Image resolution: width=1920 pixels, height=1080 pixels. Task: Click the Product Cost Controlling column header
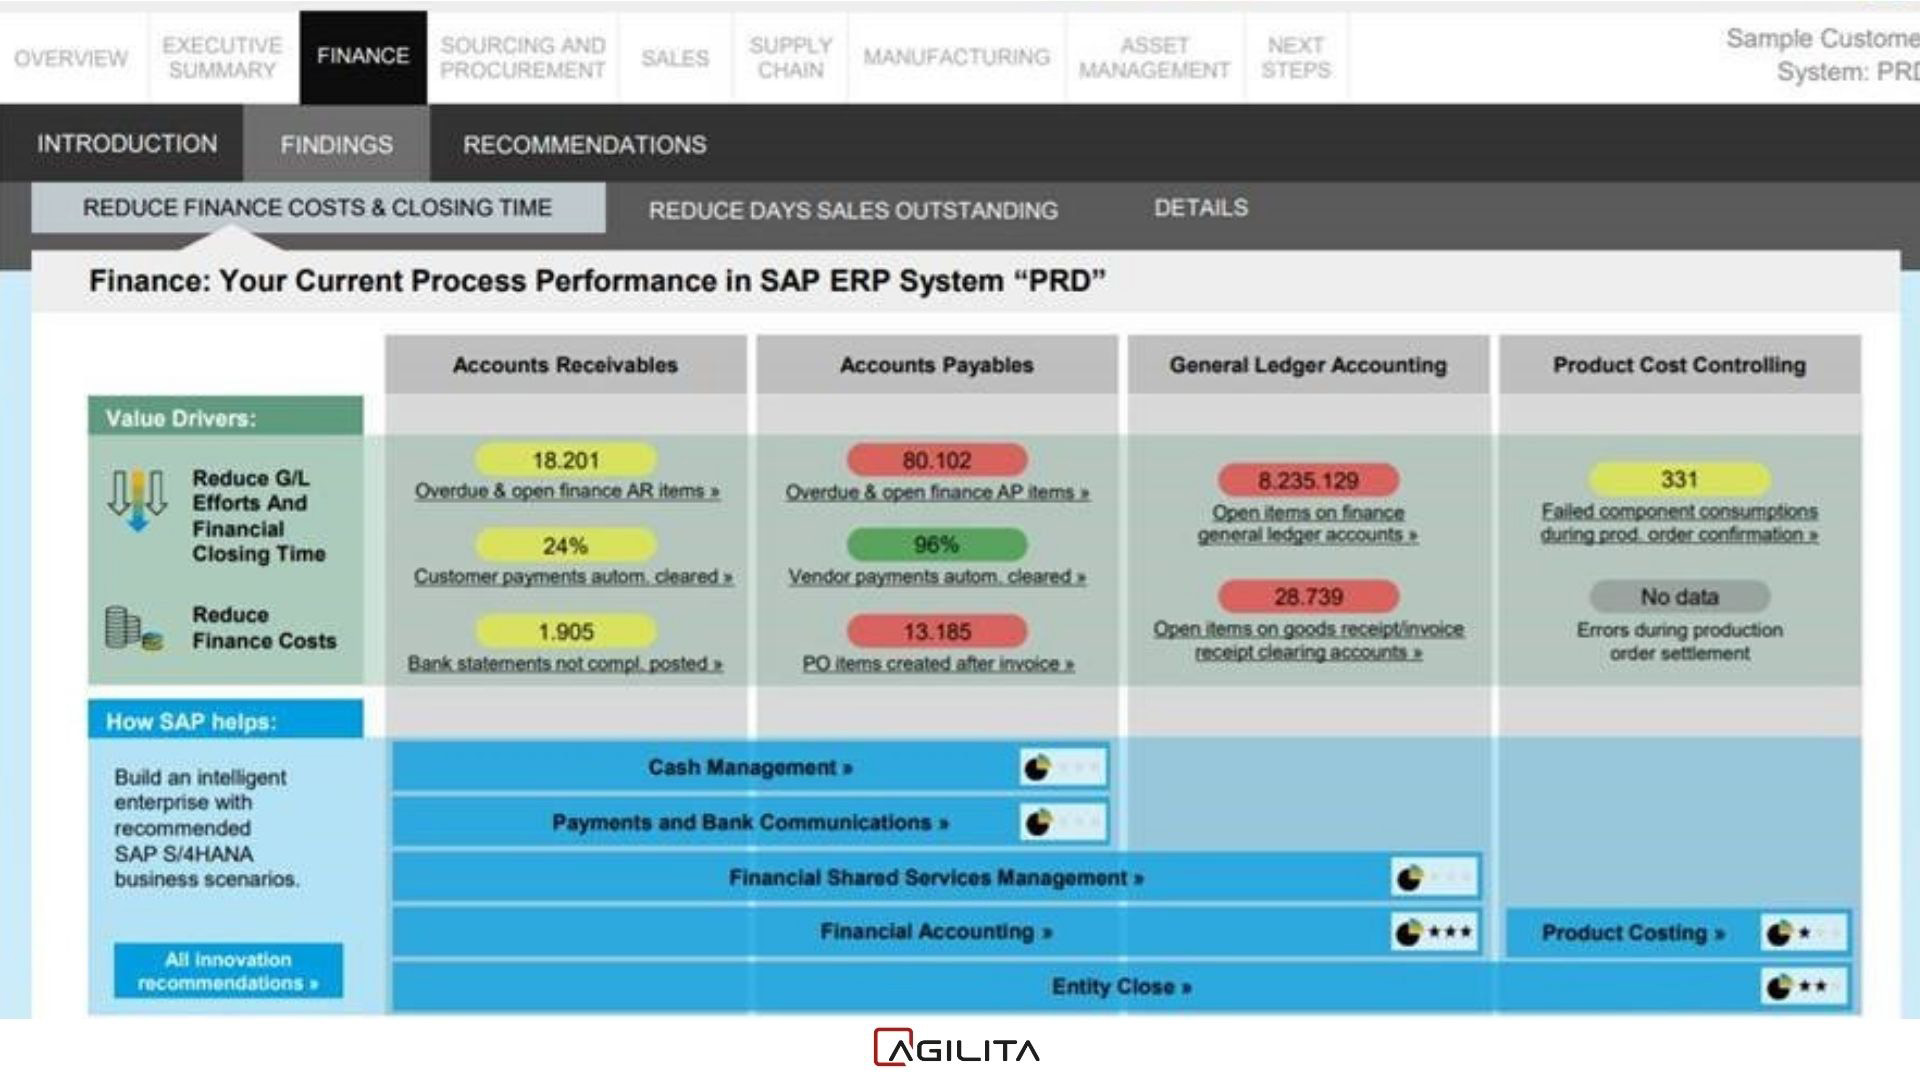click(x=1680, y=364)
